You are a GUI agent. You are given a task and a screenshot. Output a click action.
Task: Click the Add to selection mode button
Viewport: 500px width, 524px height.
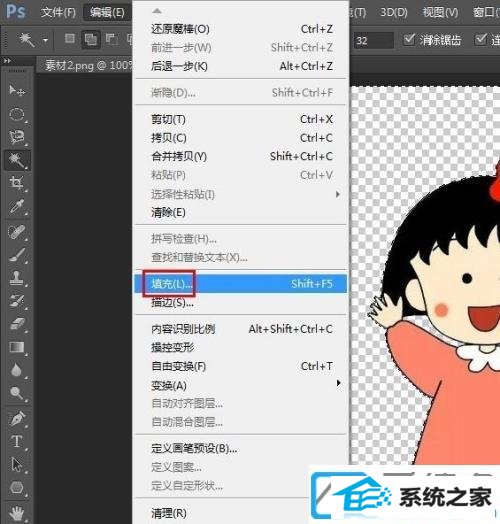pyautogui.click(x=90, y=40)
